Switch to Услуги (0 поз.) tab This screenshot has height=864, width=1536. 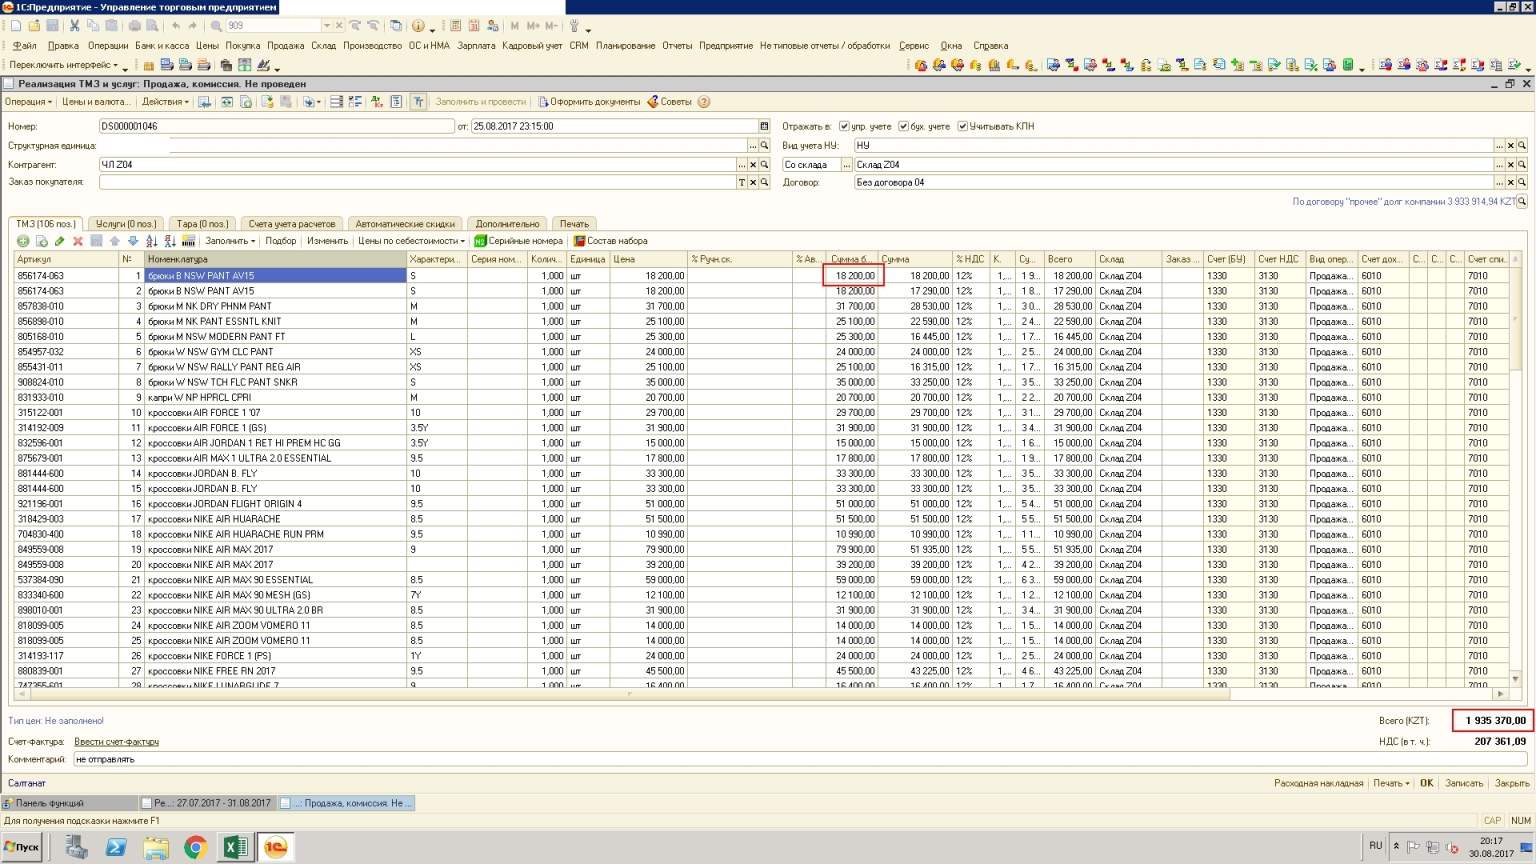click(x=126, y=224)
